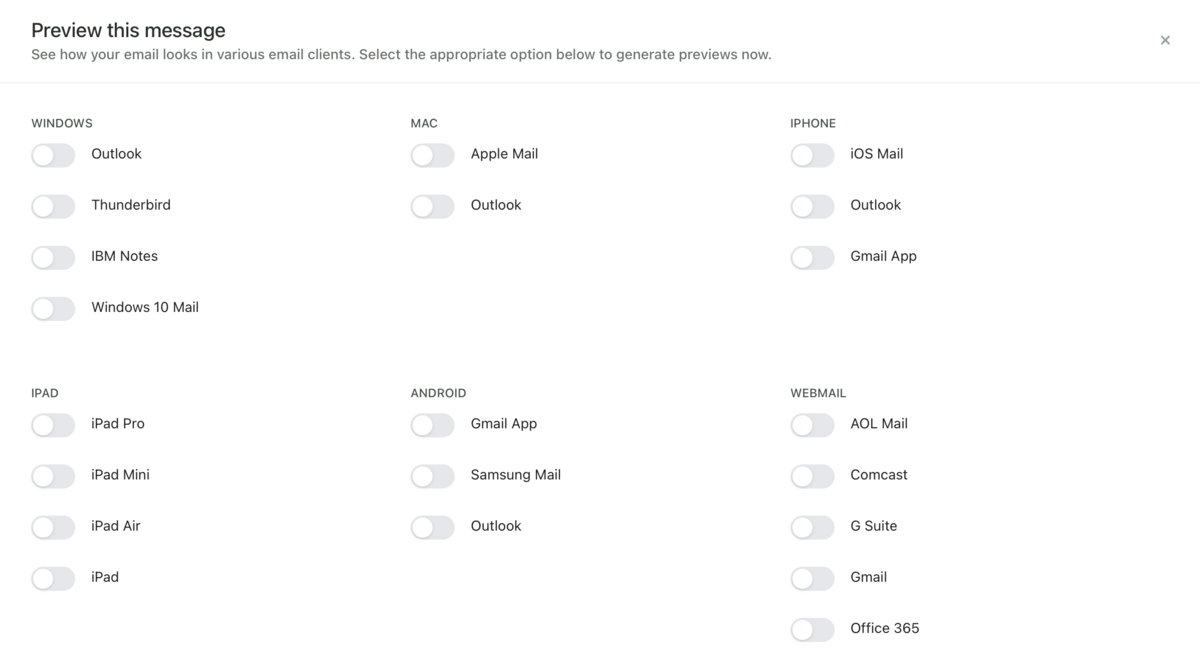Image resolution: width=1200 pixels, height=656 pixels.
Task: Enable Samsung Mail preview toggle
Action: [x=432, y=476]
